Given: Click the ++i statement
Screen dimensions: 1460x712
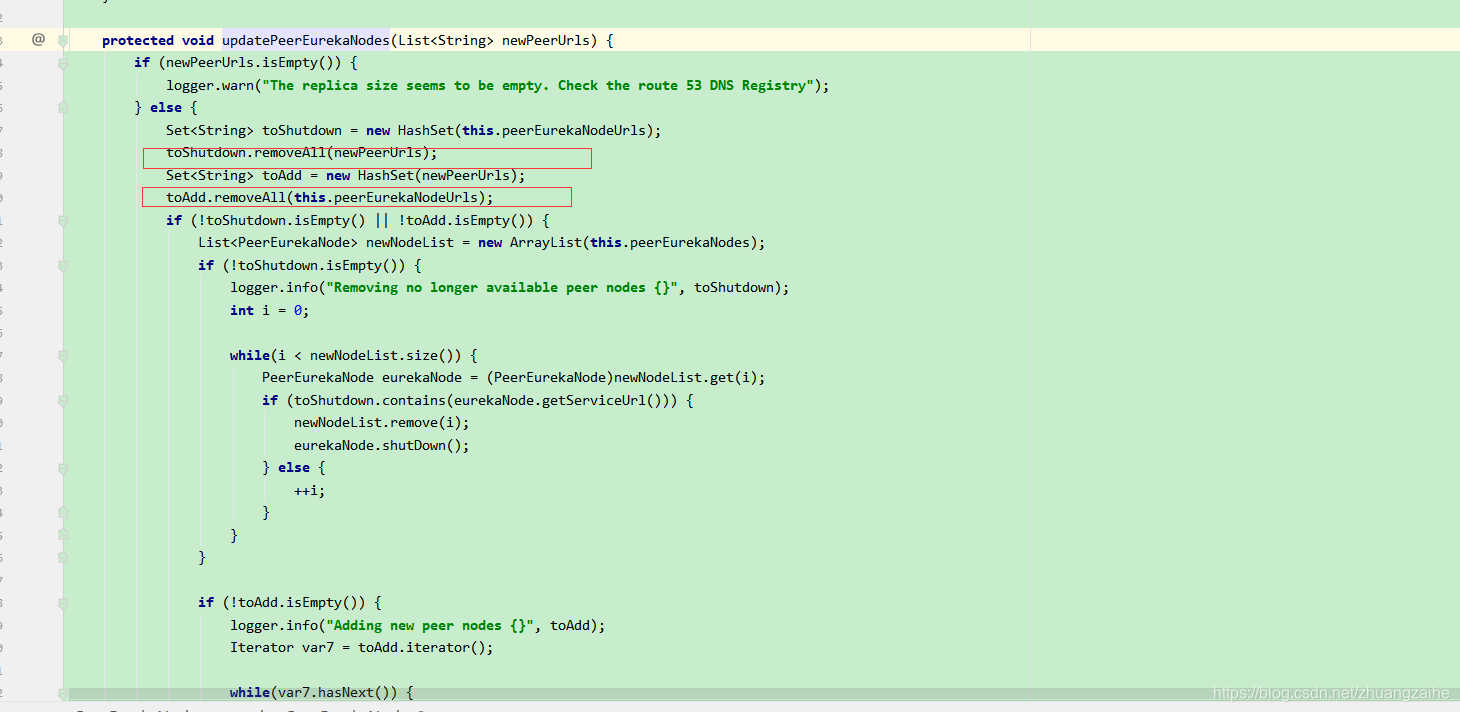Looking at the screenshot, I should (x=310, y=490).
